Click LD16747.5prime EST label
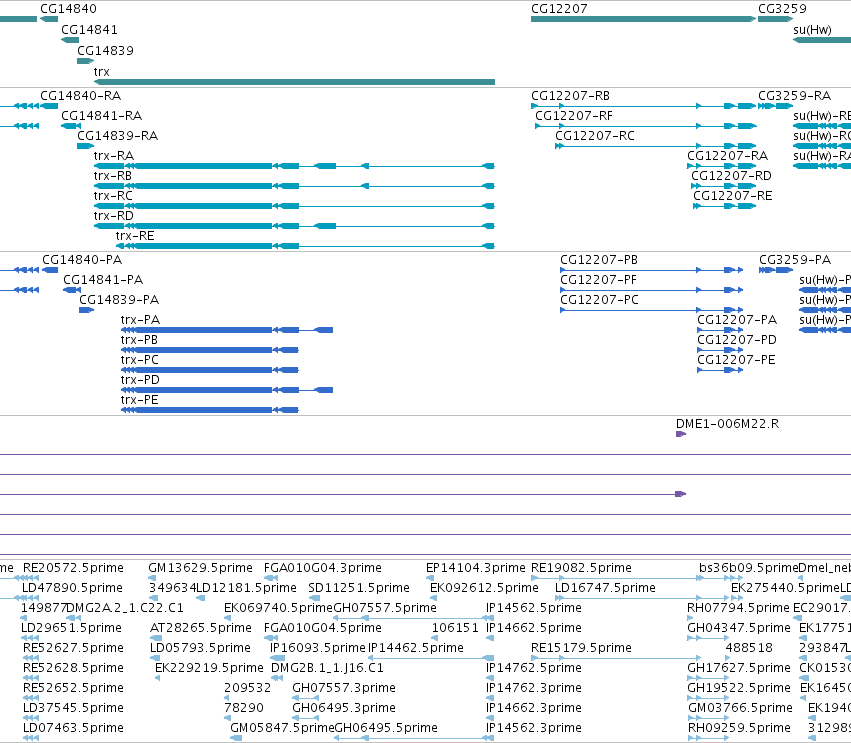This screenshot has height=743, width=851. point(605,588)
